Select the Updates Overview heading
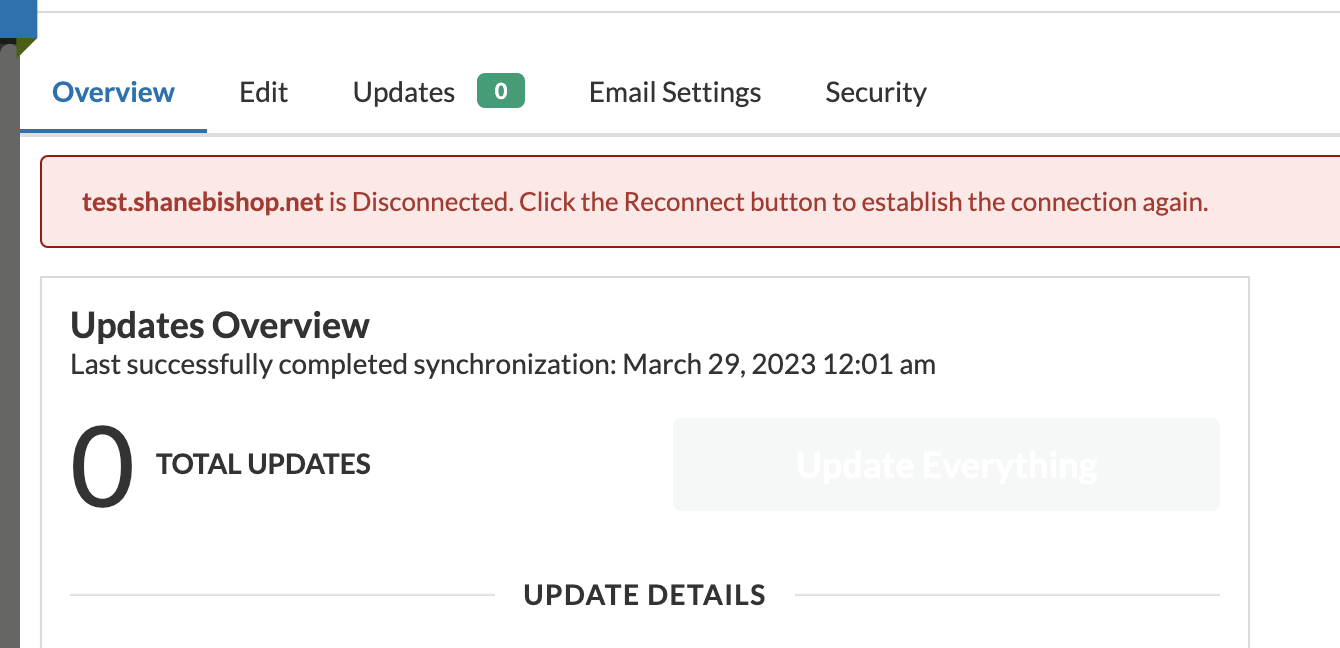 click(x=219, y=324)
